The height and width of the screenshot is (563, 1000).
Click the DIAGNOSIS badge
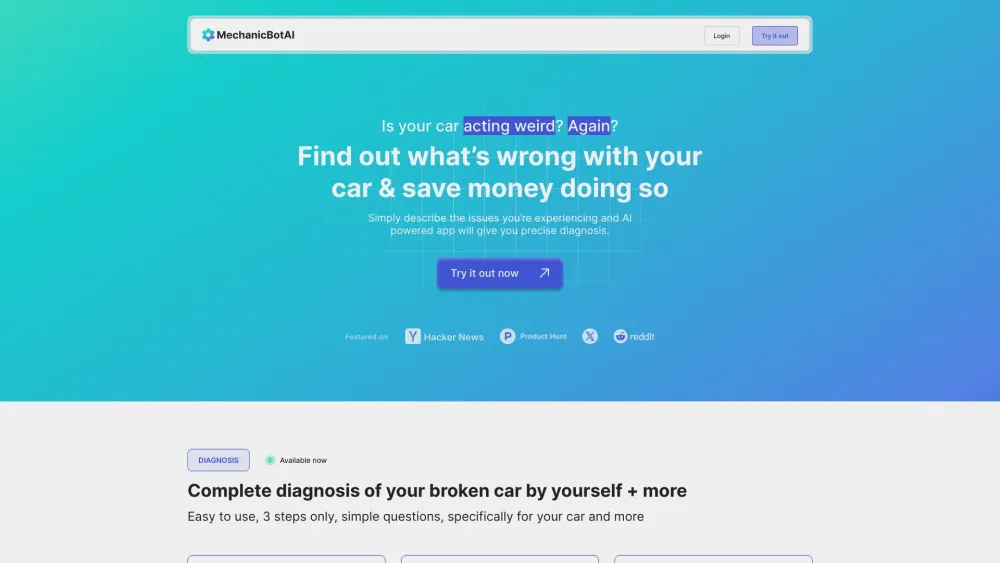coord(218,460)
